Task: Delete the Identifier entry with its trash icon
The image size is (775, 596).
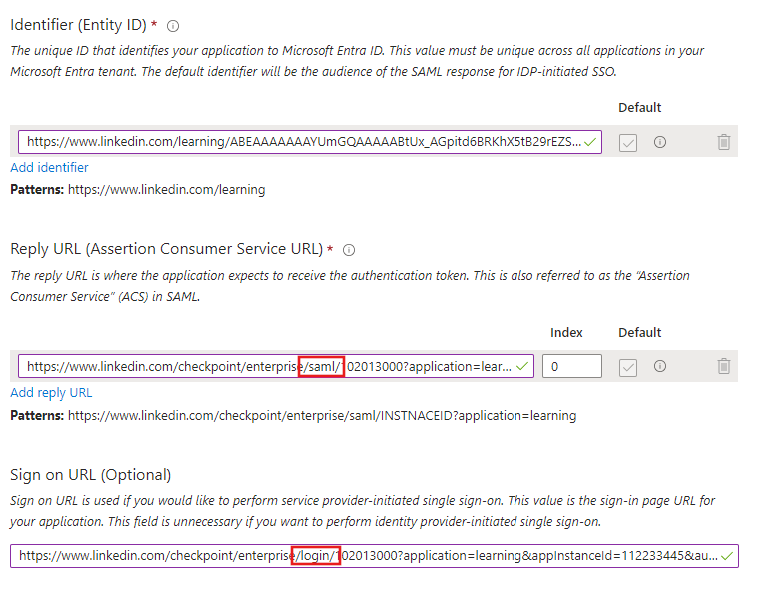Action: point(724,142)
